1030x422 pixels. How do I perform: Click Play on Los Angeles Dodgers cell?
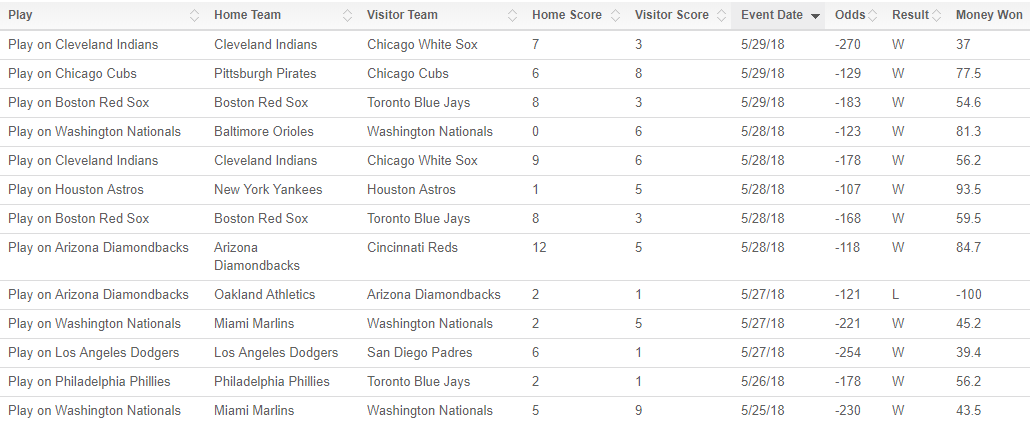[93, 352]
